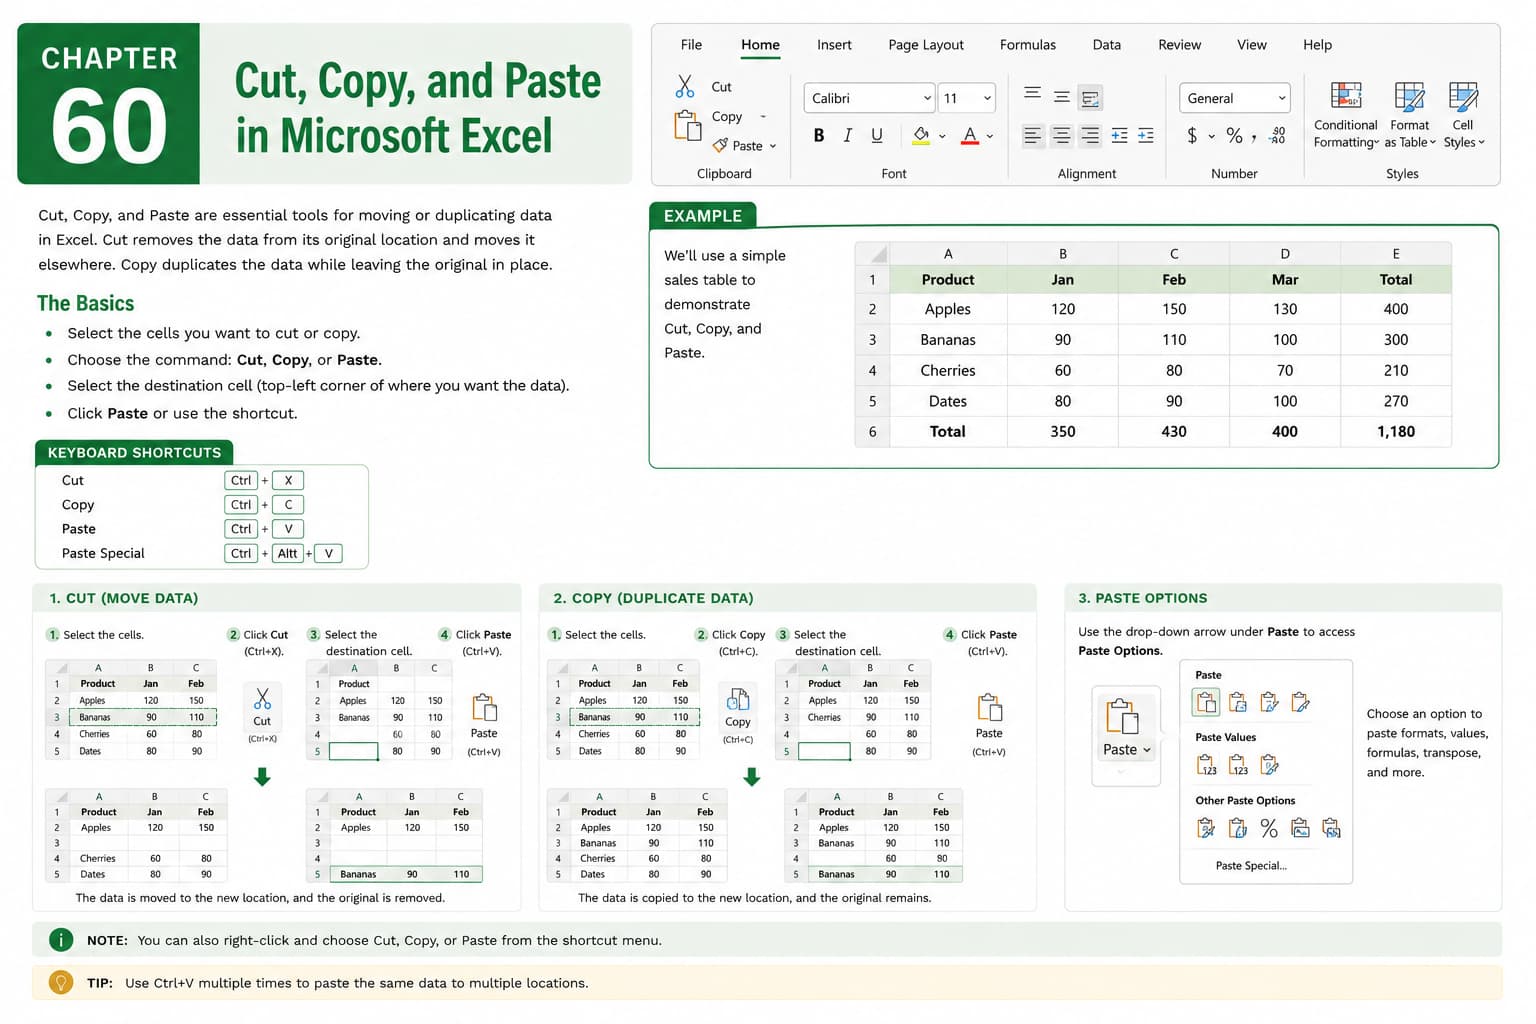Image resolution: width=1536 pixels, height=1024 pixels.
Task: Click the Select All corner of the Example table
Action: (x=872, y=254)
